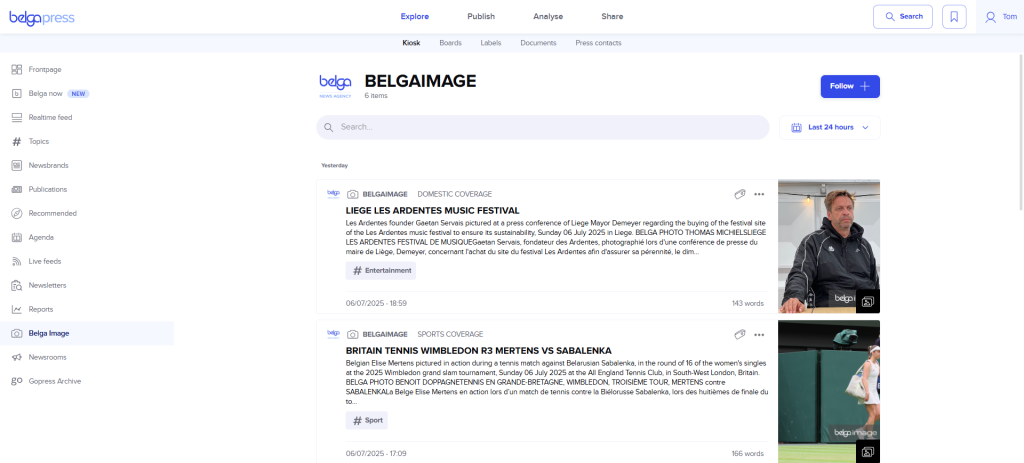
Task: Expand the Last 24 hours date filter
Action: click(829, 127)
